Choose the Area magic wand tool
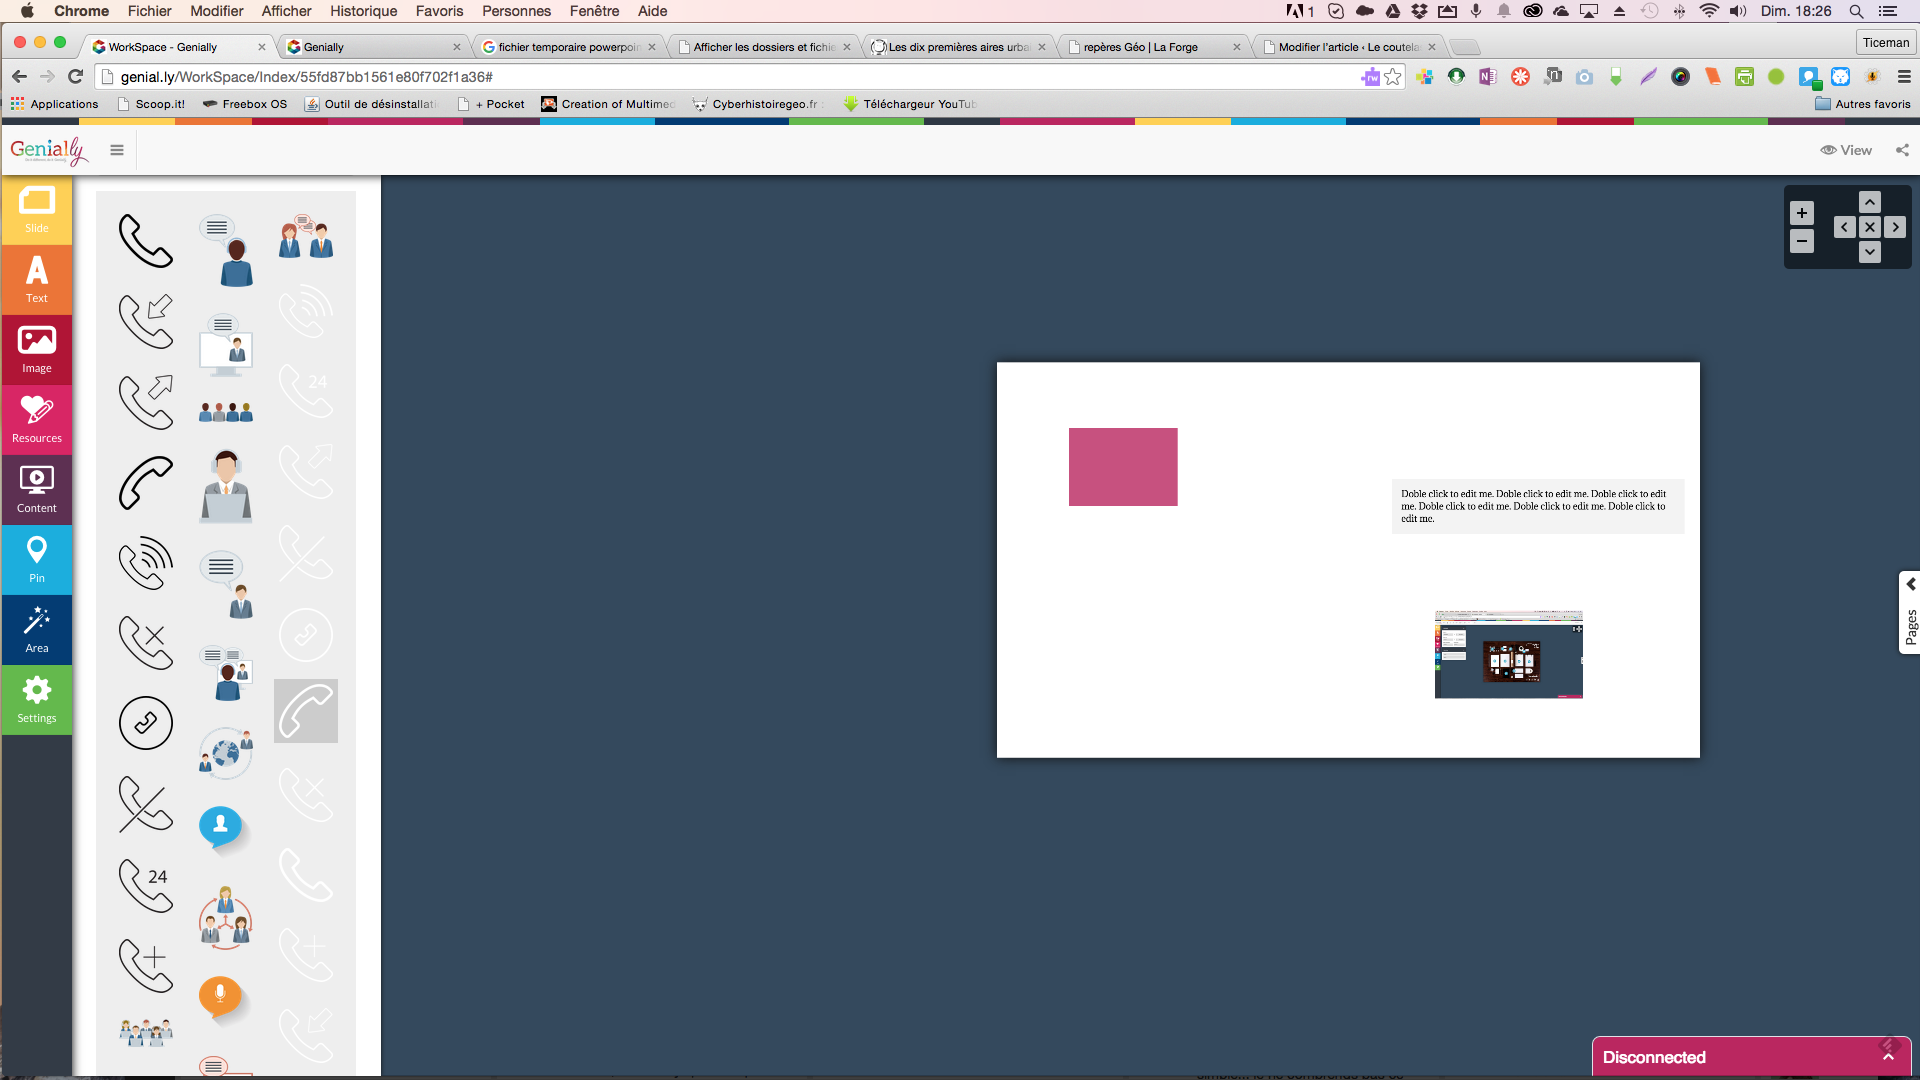 (37, 630)
